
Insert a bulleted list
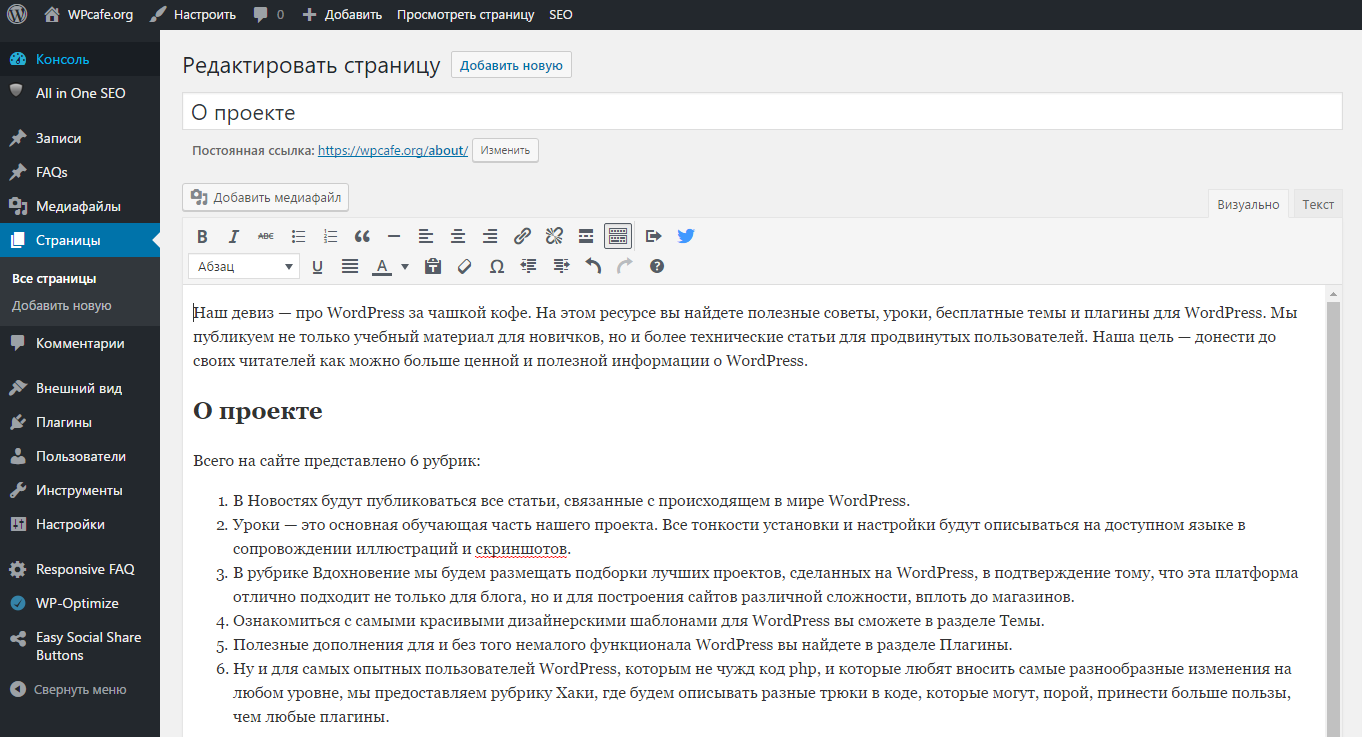click(298, 237)
